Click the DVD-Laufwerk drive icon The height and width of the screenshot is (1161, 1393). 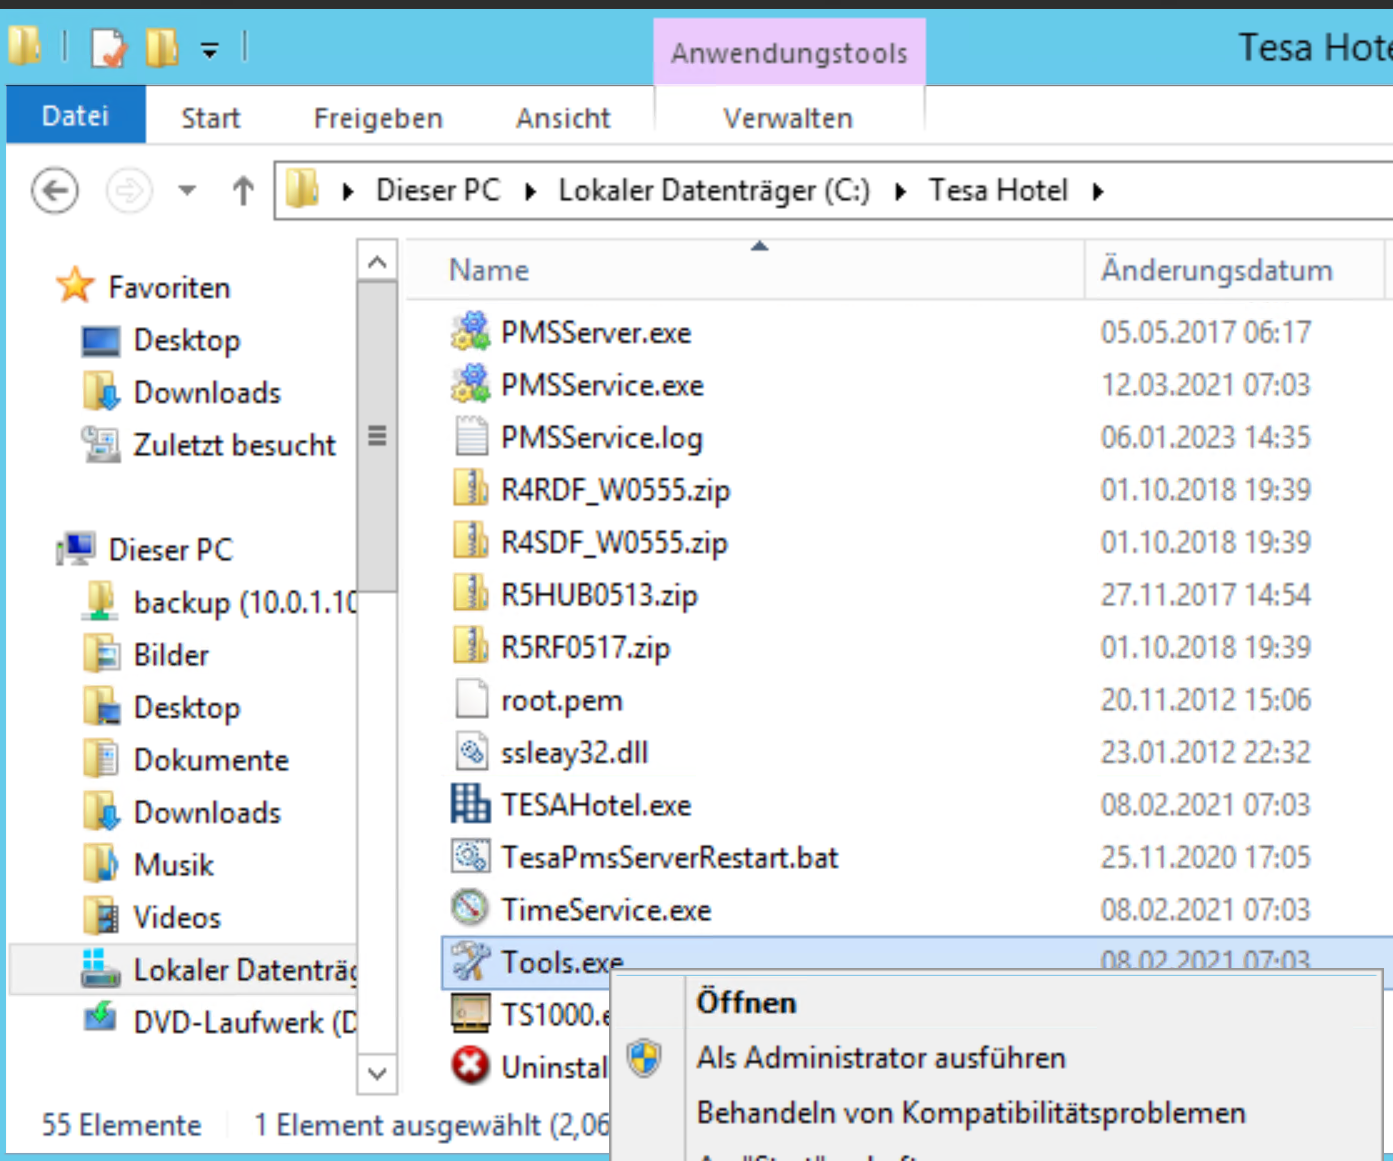[x=100, y=1019]
